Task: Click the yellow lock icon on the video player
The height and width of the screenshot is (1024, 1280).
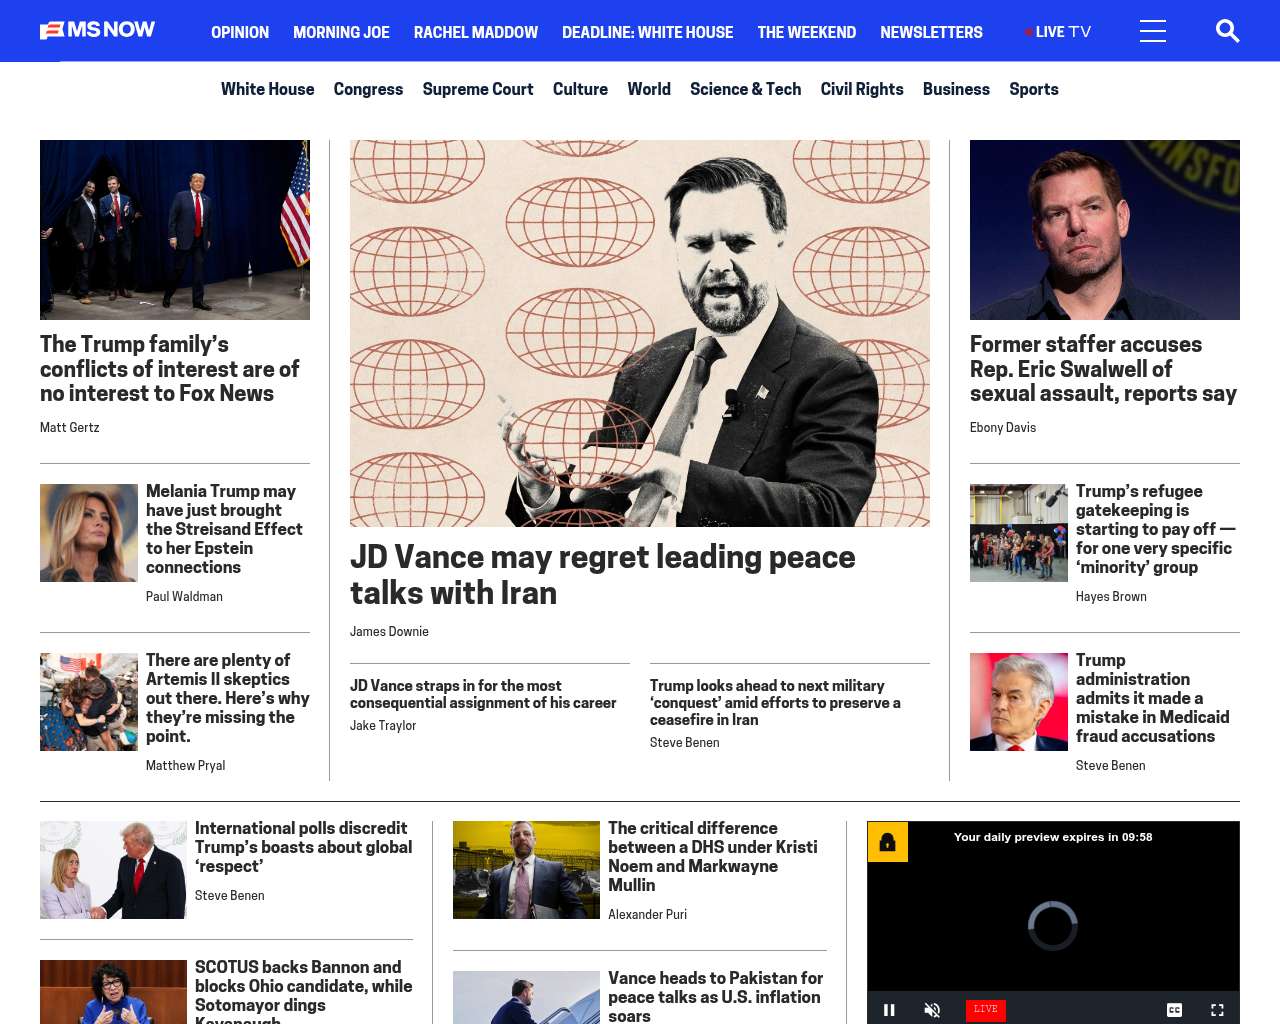Action: pyautogui.click(x=887, y=842)
